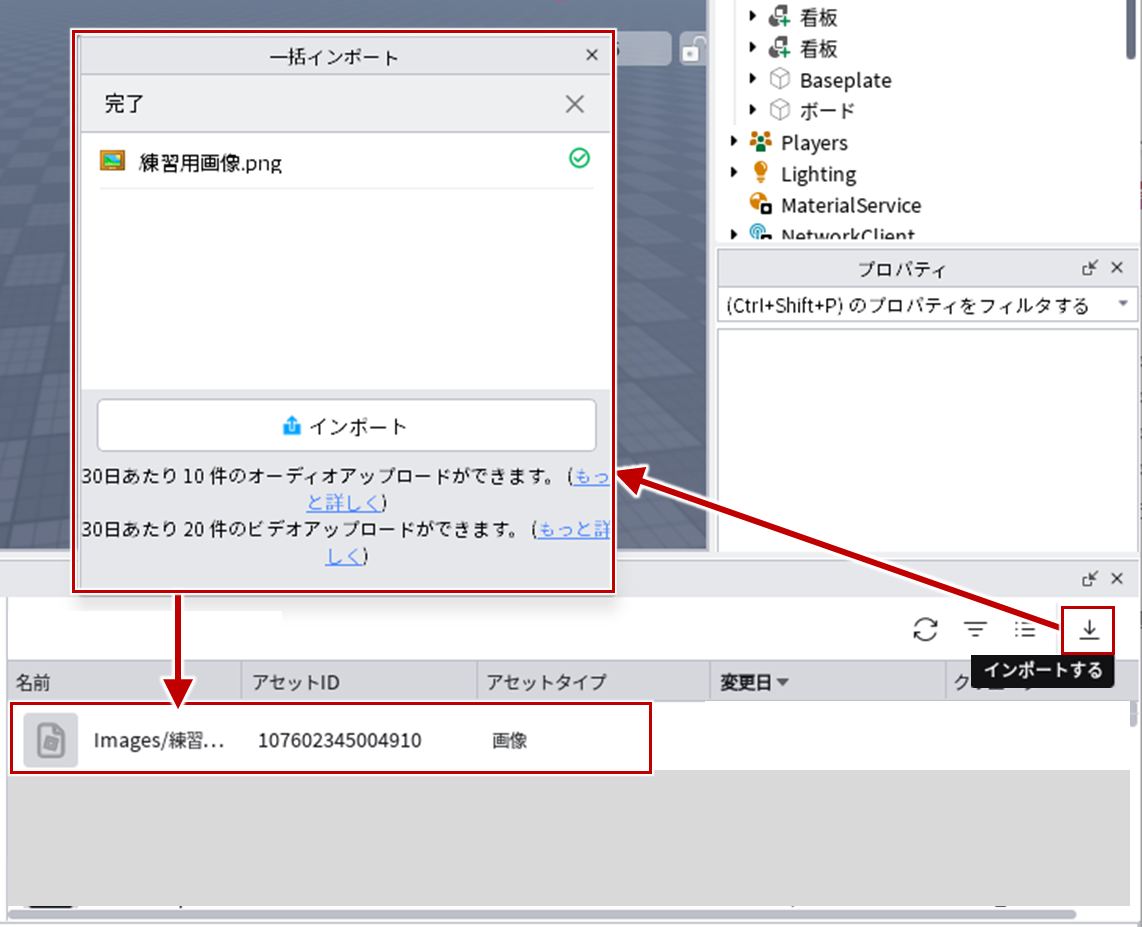
Task: Close the asset manager panel
Action: [x=1117, y=579]
